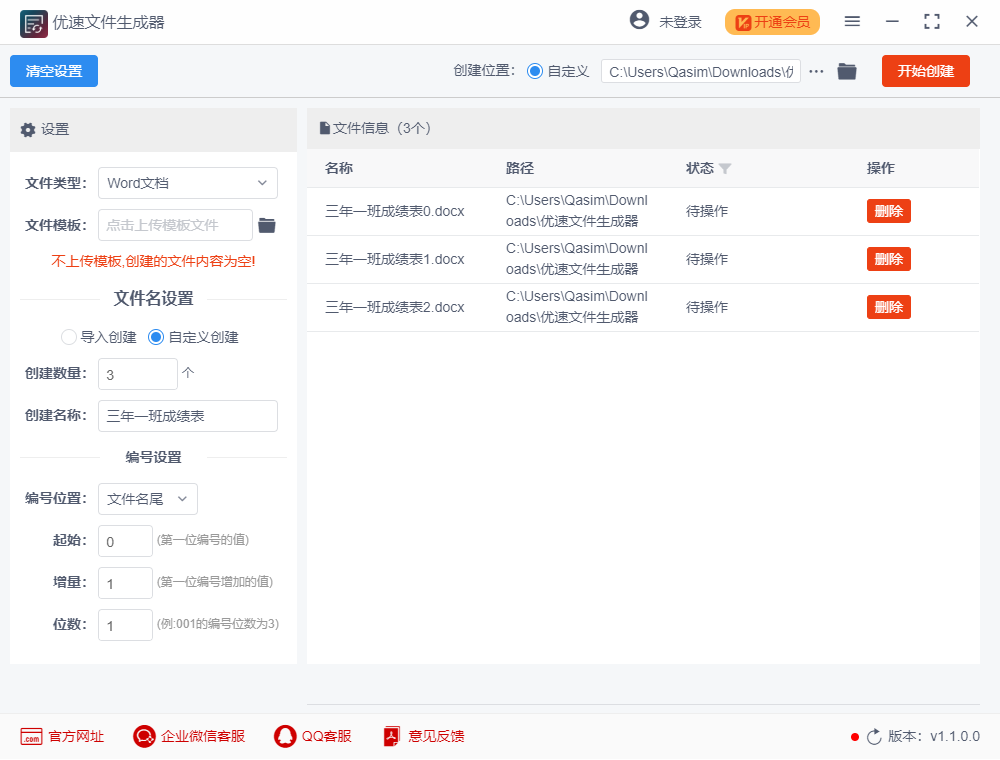This screenshot has height=760, width=1000.
Task: Click 开通会员 in the title bar
Action: point(772,21)
